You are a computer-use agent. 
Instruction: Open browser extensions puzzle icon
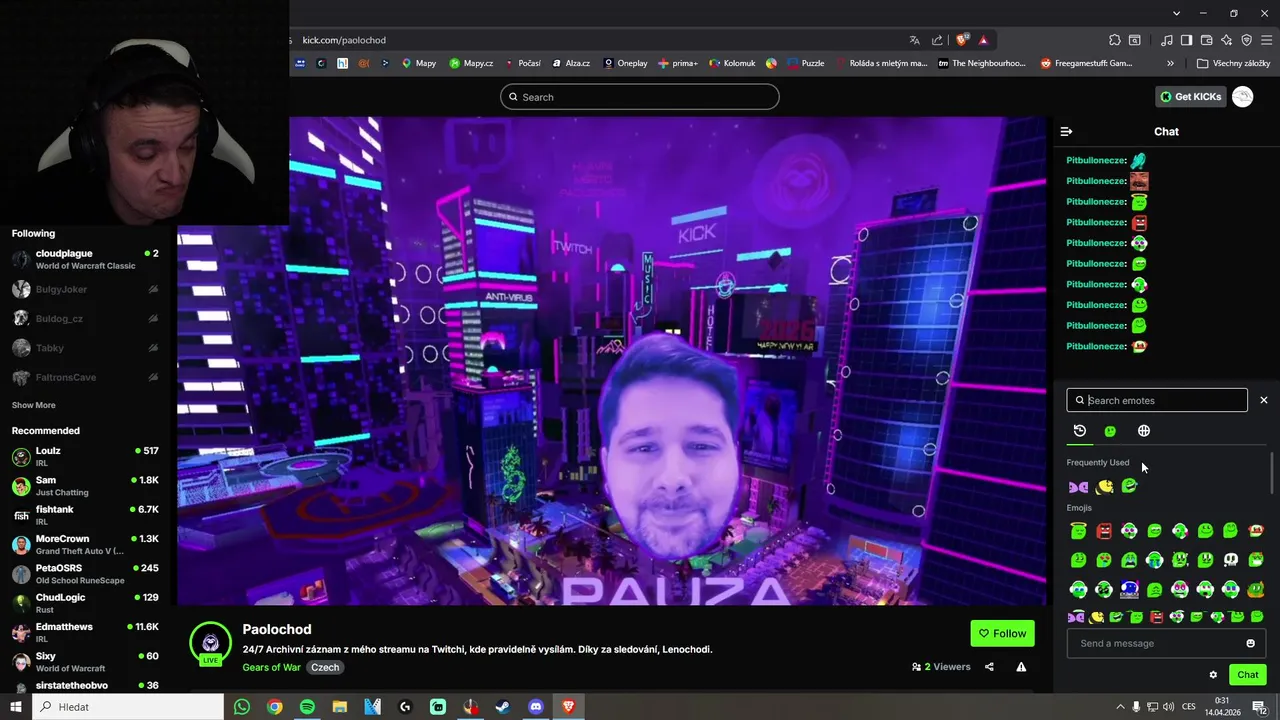[1115, 40]
